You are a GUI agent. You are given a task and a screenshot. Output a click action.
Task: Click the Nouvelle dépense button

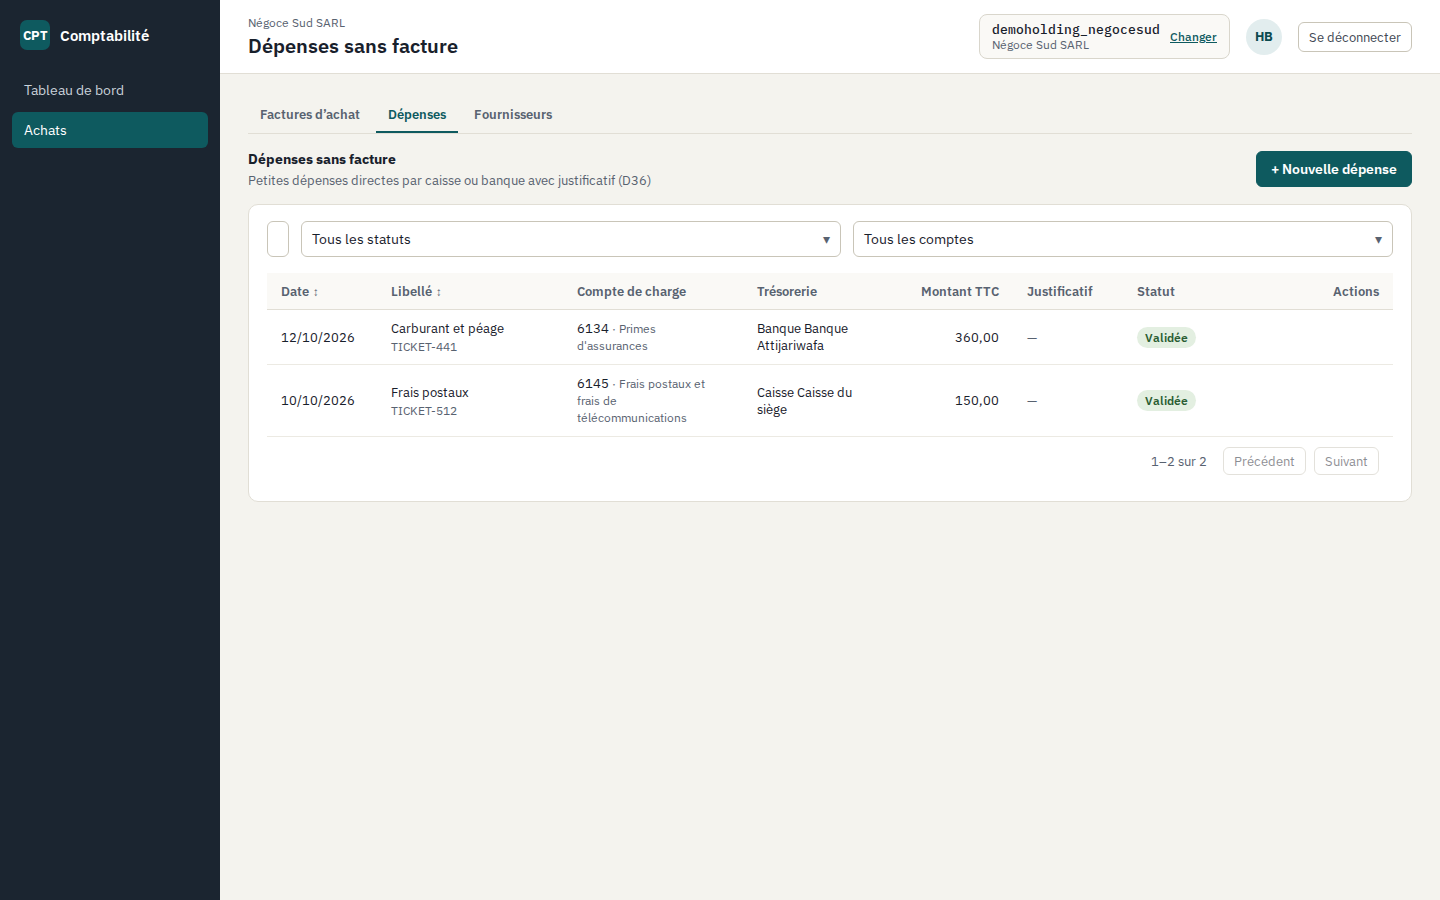[1334, 169]
